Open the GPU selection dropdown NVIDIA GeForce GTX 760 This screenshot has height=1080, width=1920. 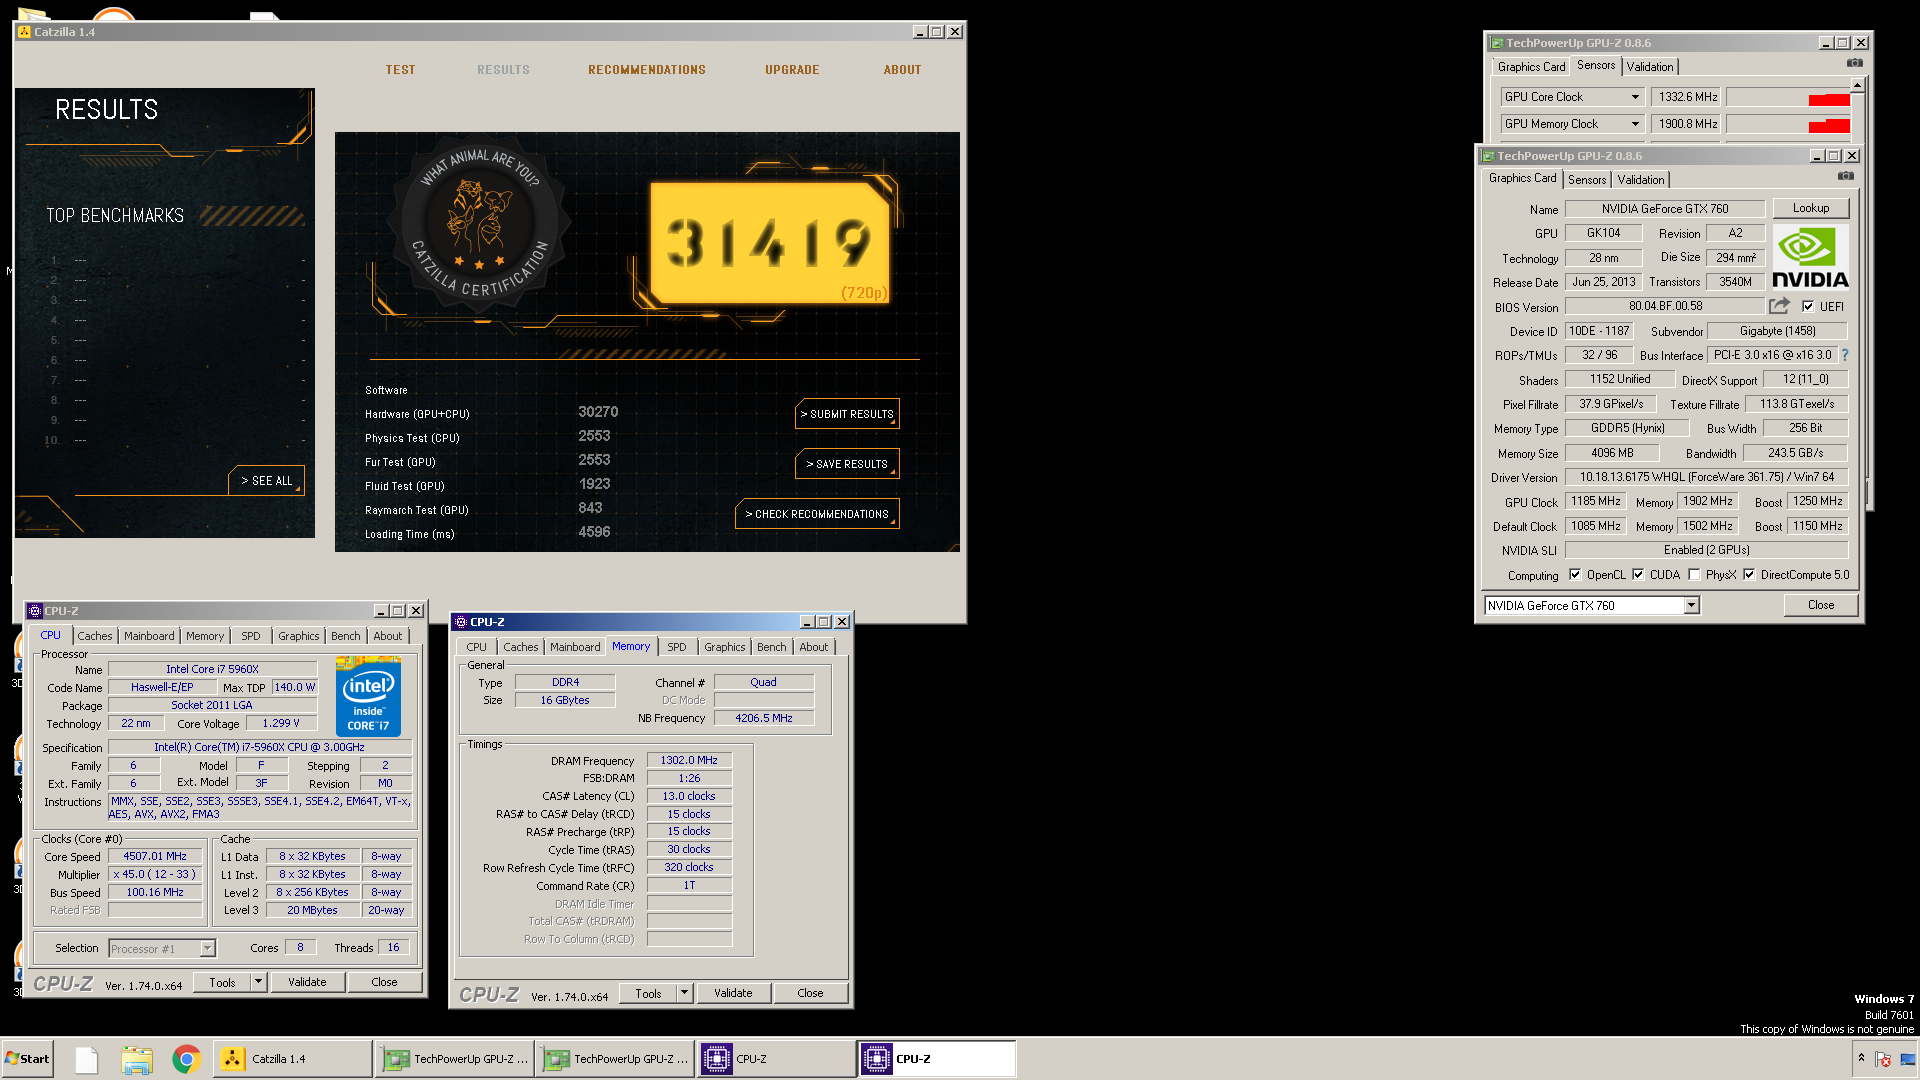click(x=1591, y=605)
